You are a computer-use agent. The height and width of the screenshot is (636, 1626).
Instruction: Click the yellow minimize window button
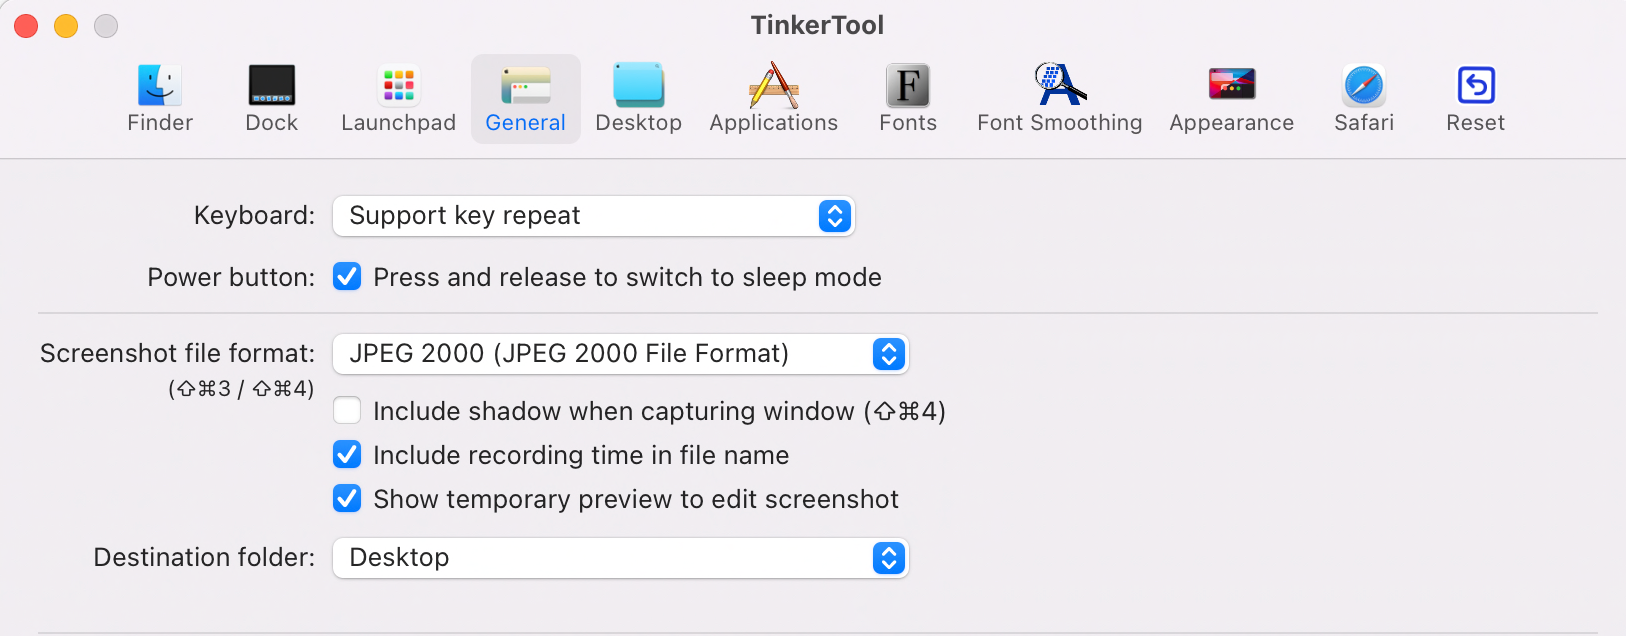[66, 26]
